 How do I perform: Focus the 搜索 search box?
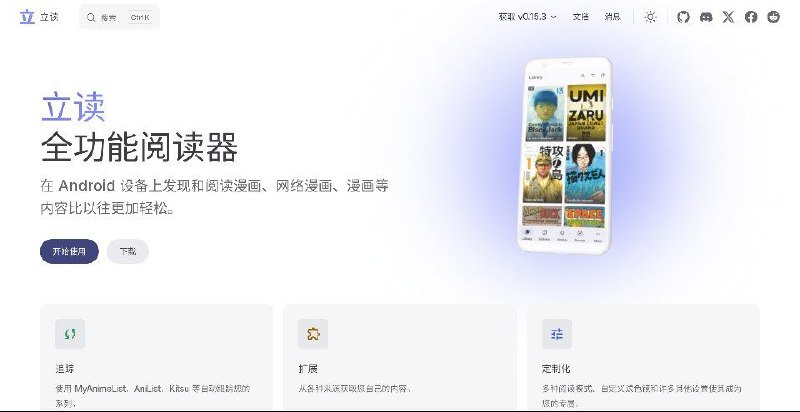coord(119,17)
